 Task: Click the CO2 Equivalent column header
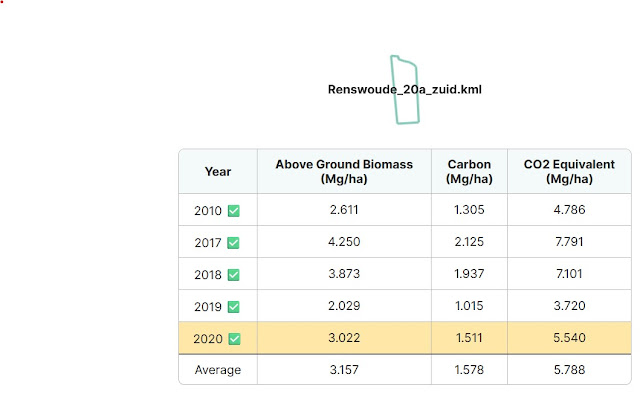click(x=569, y=171)
